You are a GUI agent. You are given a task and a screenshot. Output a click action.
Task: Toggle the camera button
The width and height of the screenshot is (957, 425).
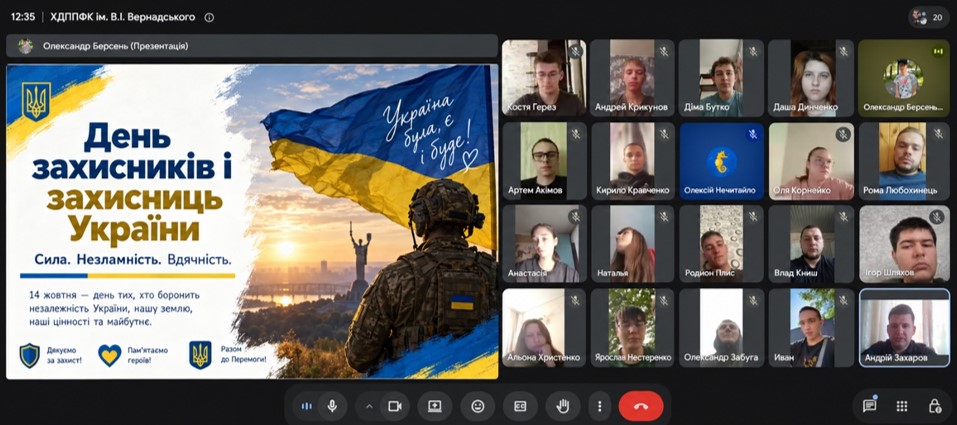pos(395,407)
